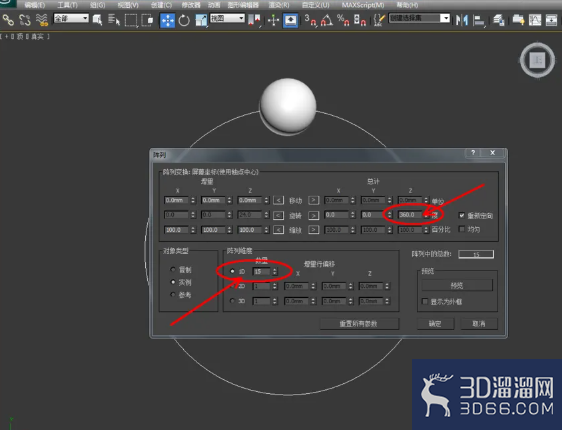This screenshot has height=430, width=562.
Task: Open the 编辑(E) menu
Action: click(35, 5)
